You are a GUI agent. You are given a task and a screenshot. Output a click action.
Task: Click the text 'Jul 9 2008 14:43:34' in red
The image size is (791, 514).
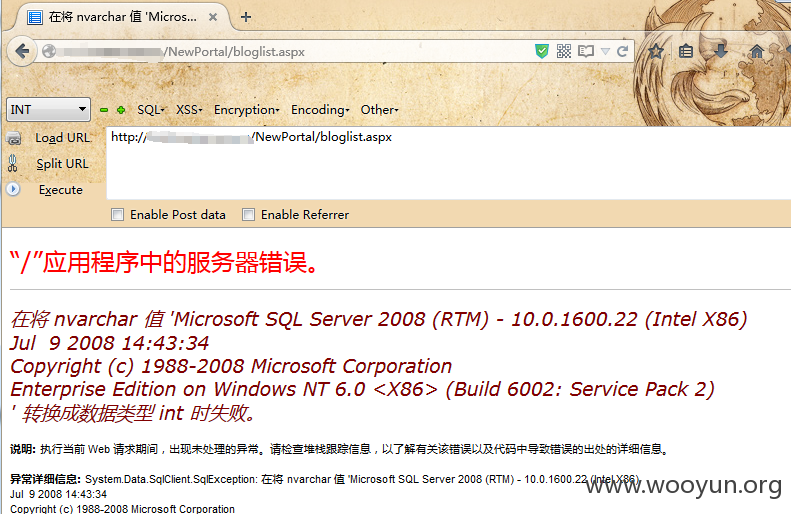coord(109,343)
